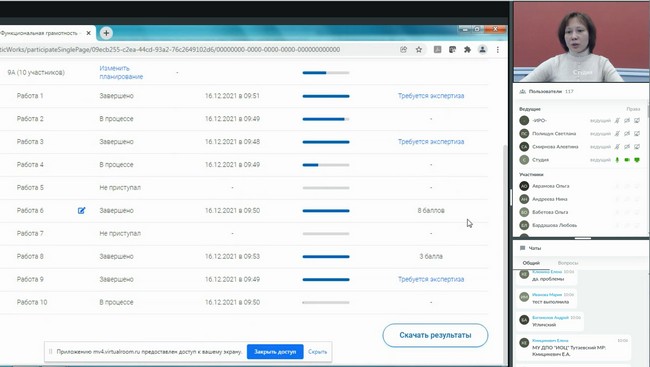Click the share page icon in address bar
This screenshot has width=650, height=367.
point(403,49)
